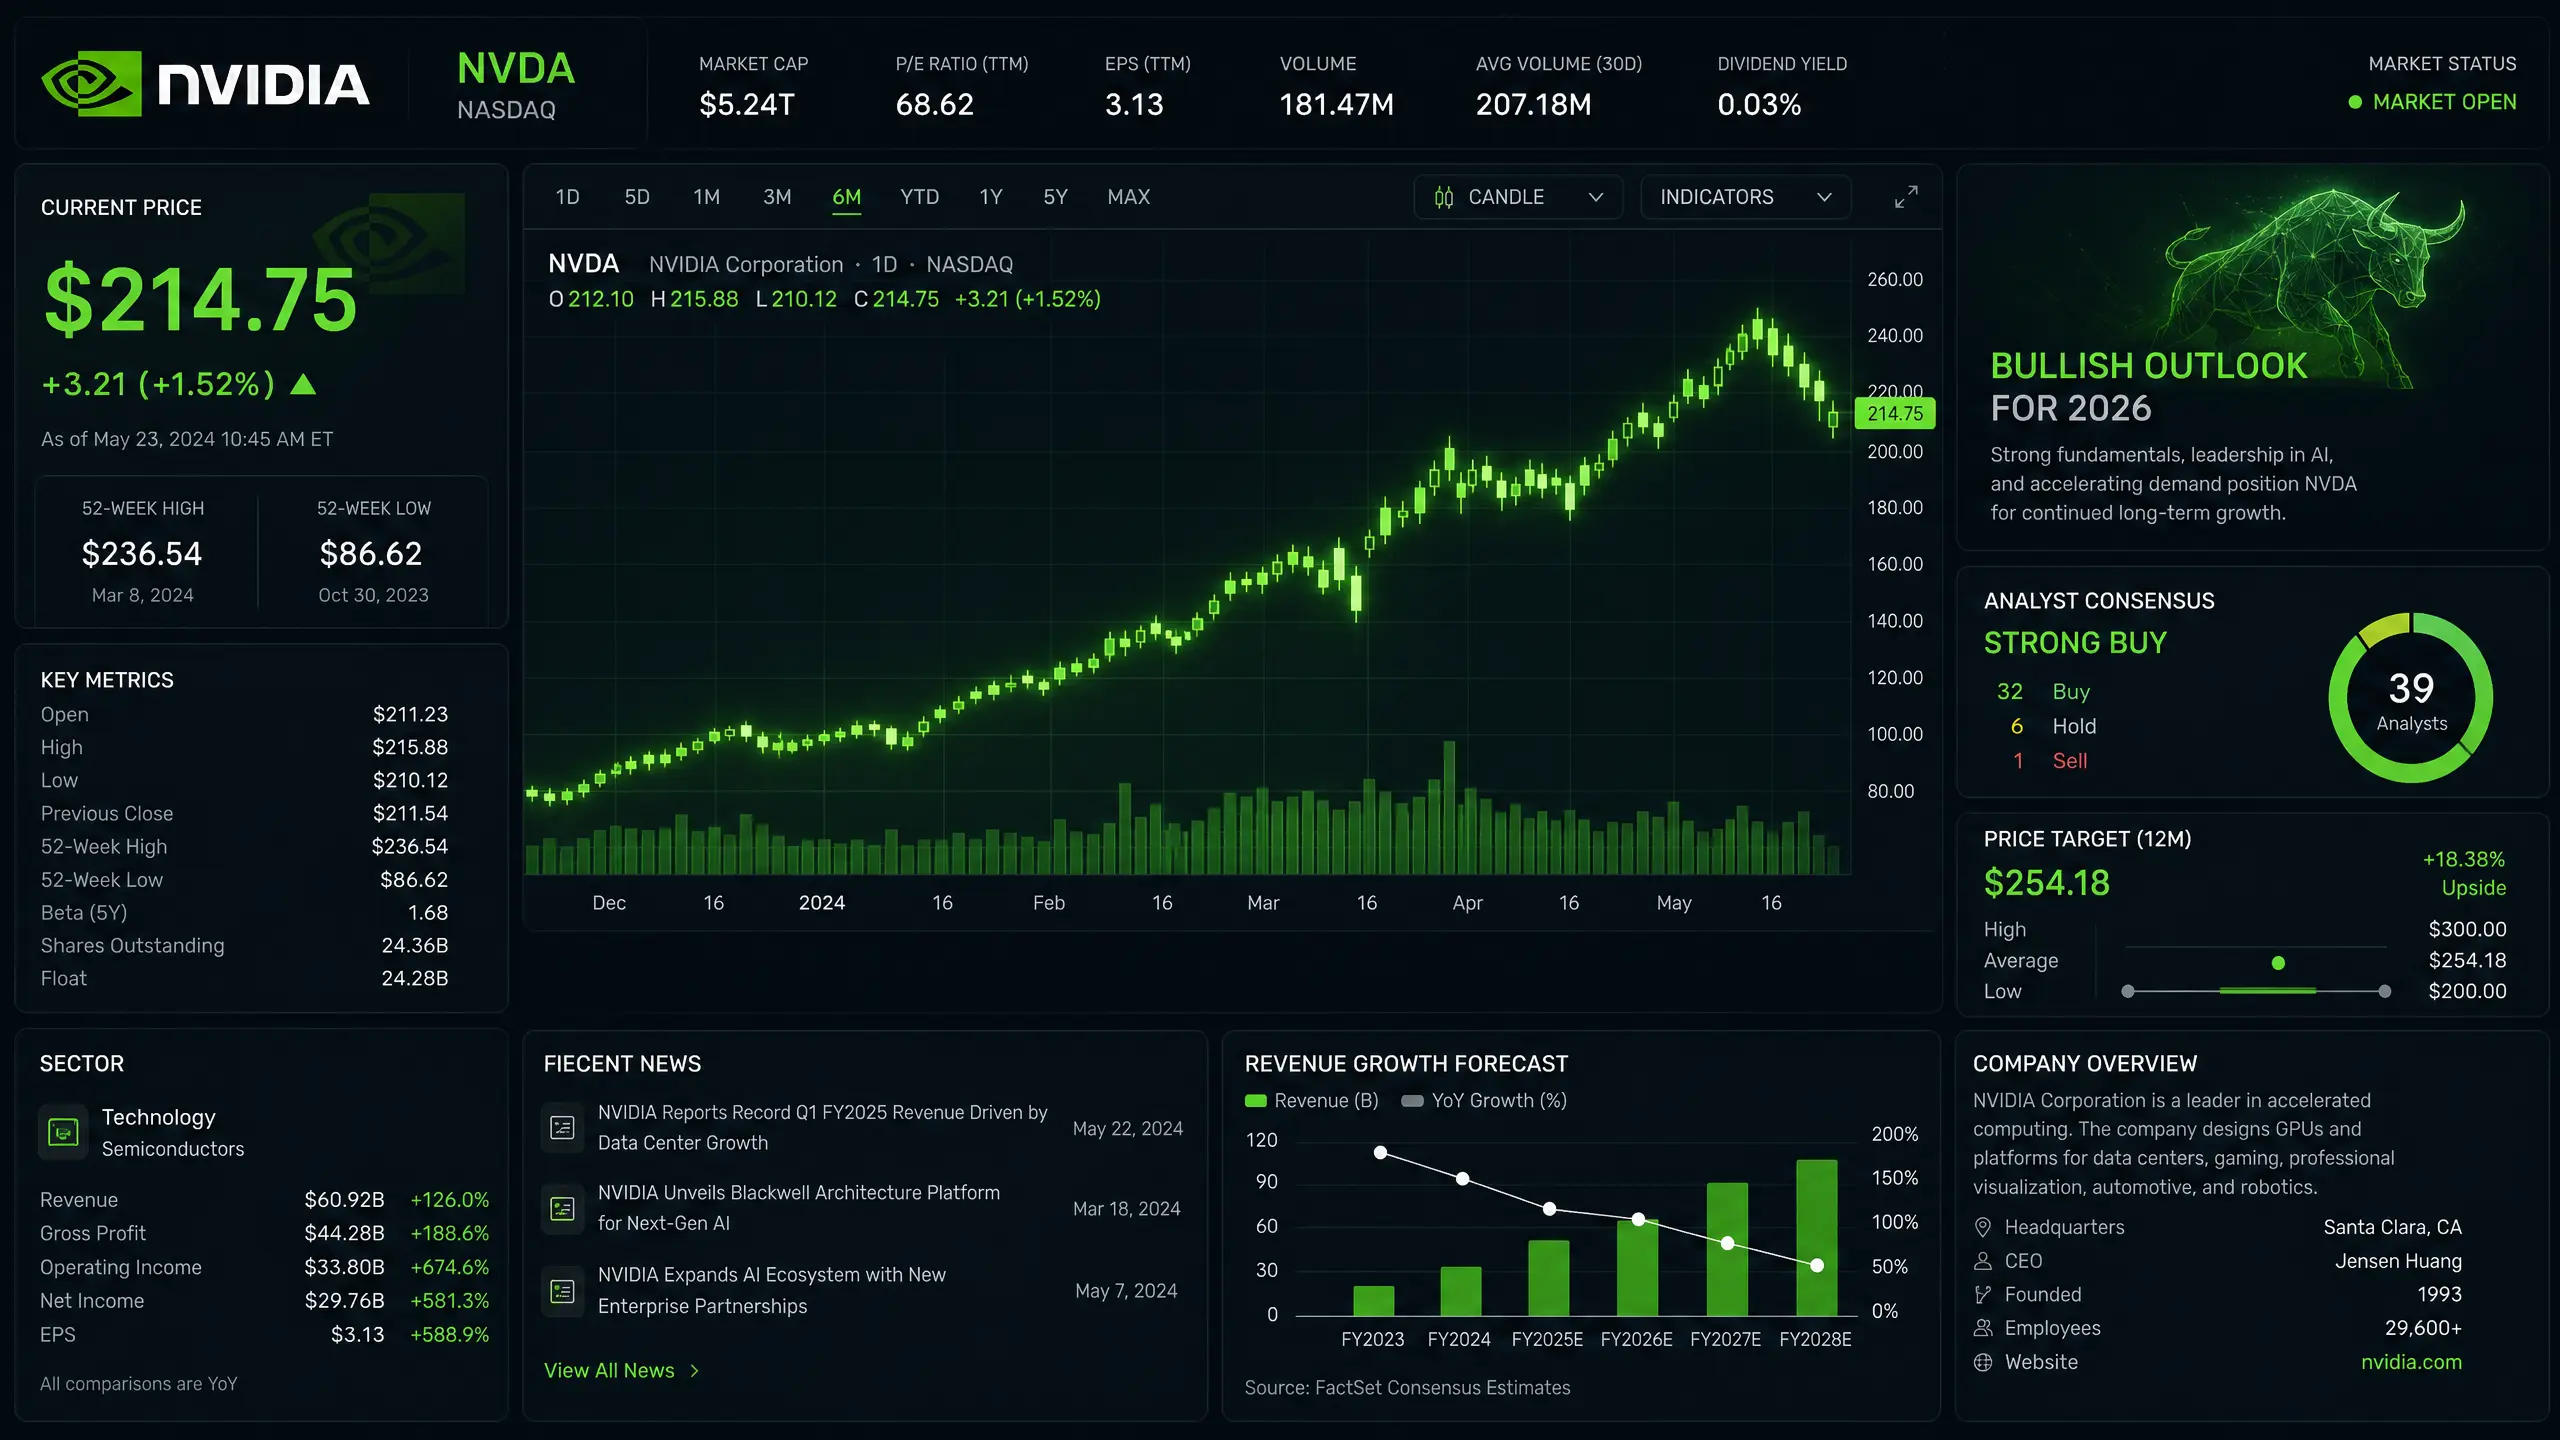The image size is (2560, 1440).
Task: Open the Record Q1 FY2025 Revenue headline
Action: (x=823, y=1128)
